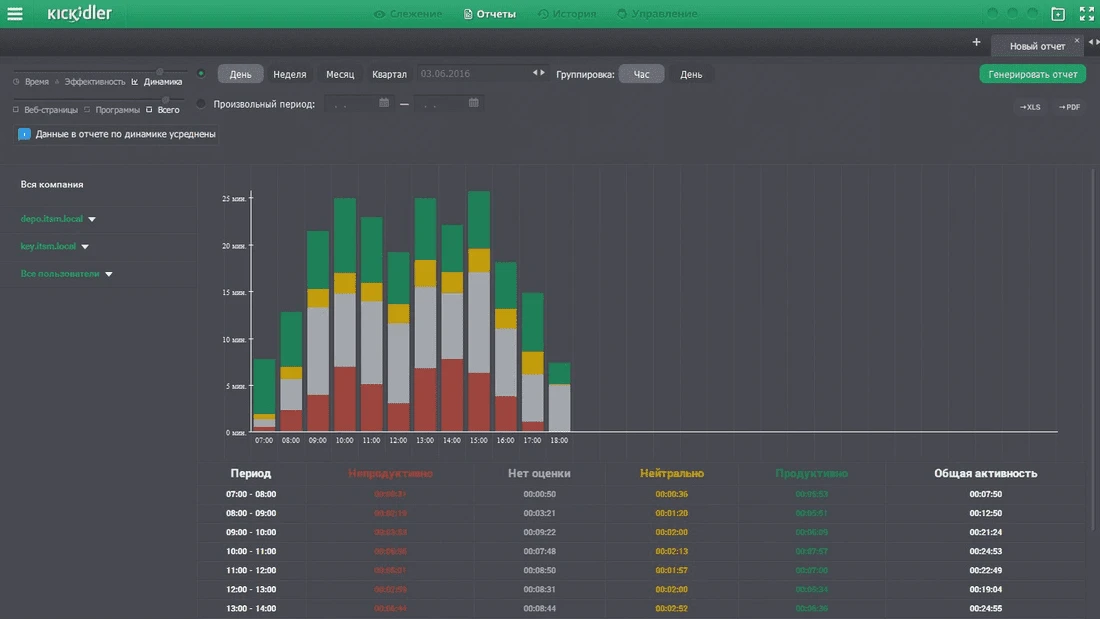Close the Новый отчет tab
This screenshot has width=1100, height=619.
pyautogui.click(x=1077, y=41)
